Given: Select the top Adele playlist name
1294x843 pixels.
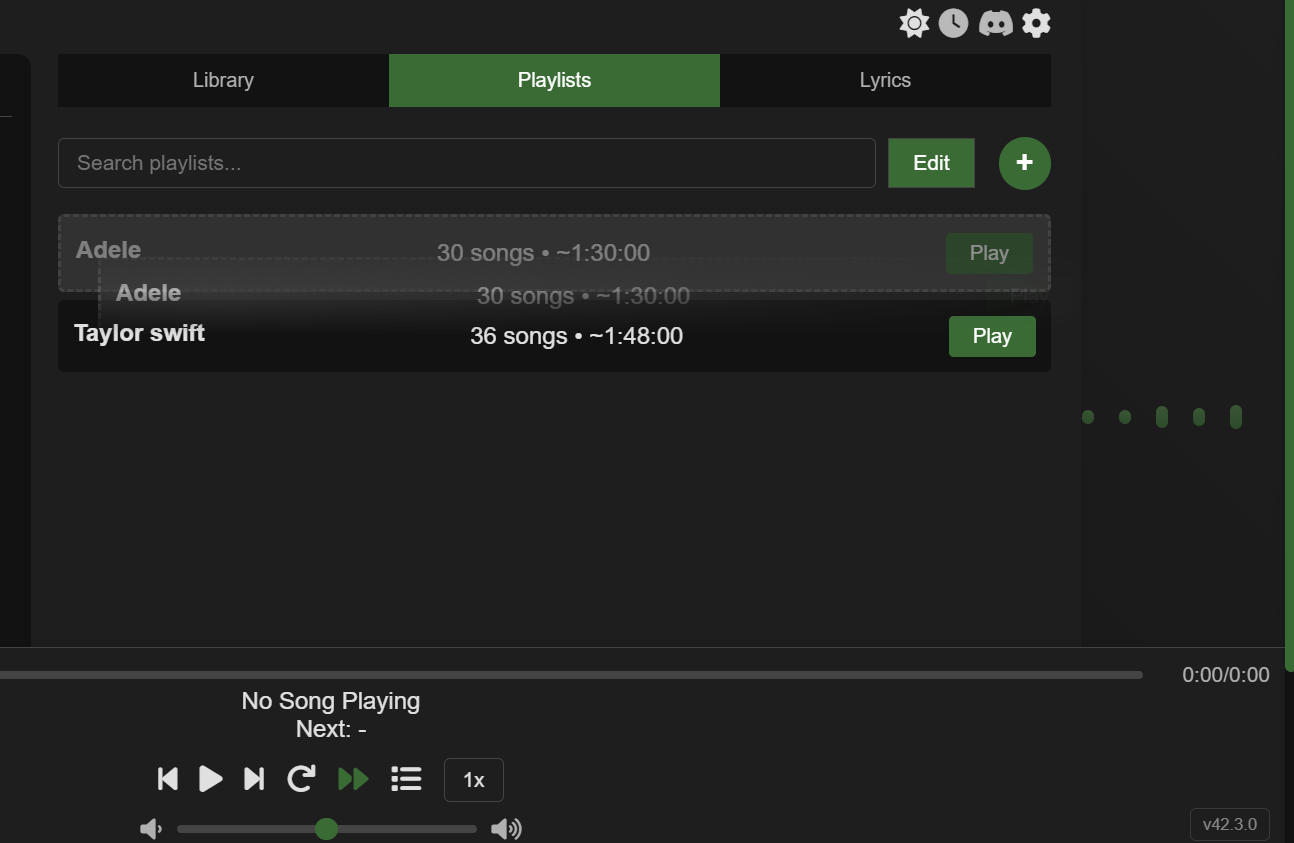Looking at the screenshot, I should [x=108, y=250].
